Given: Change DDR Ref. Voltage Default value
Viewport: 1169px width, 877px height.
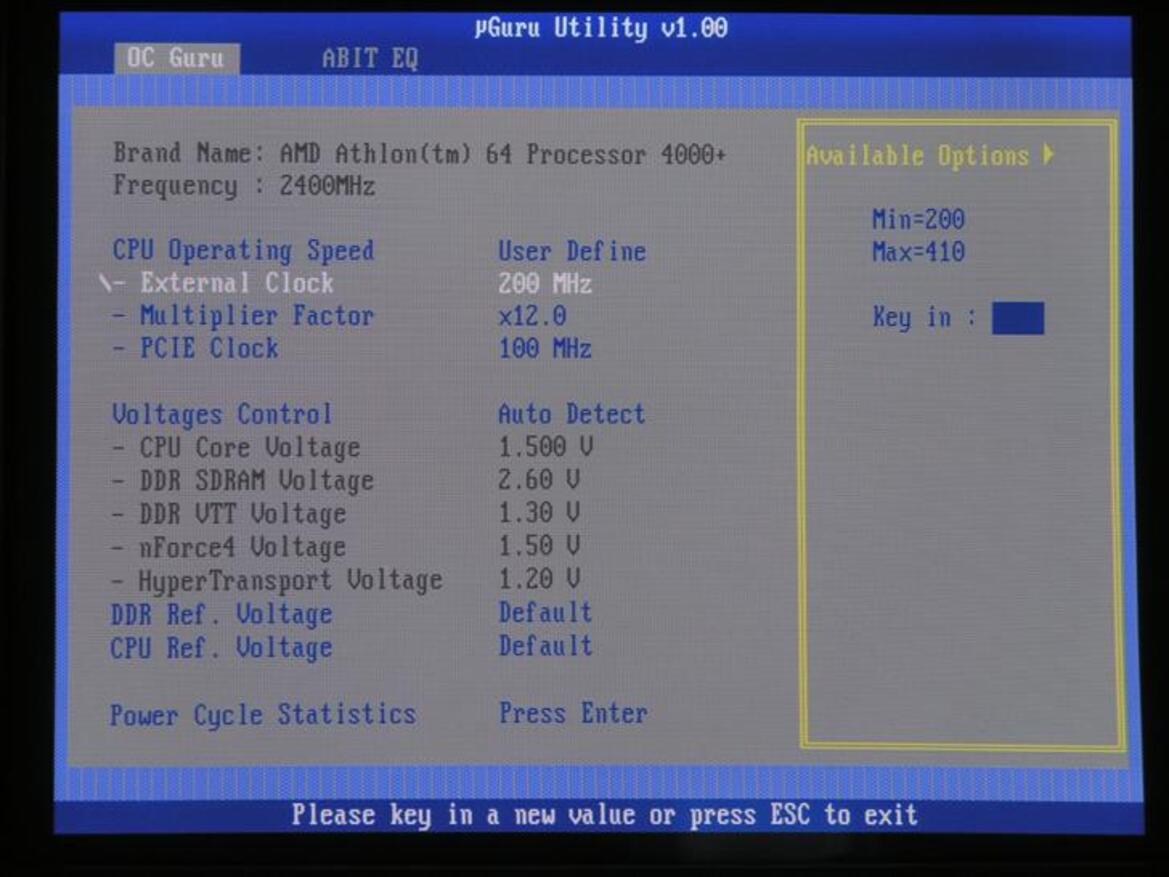Looking at the screenshot, I should 546,613.
